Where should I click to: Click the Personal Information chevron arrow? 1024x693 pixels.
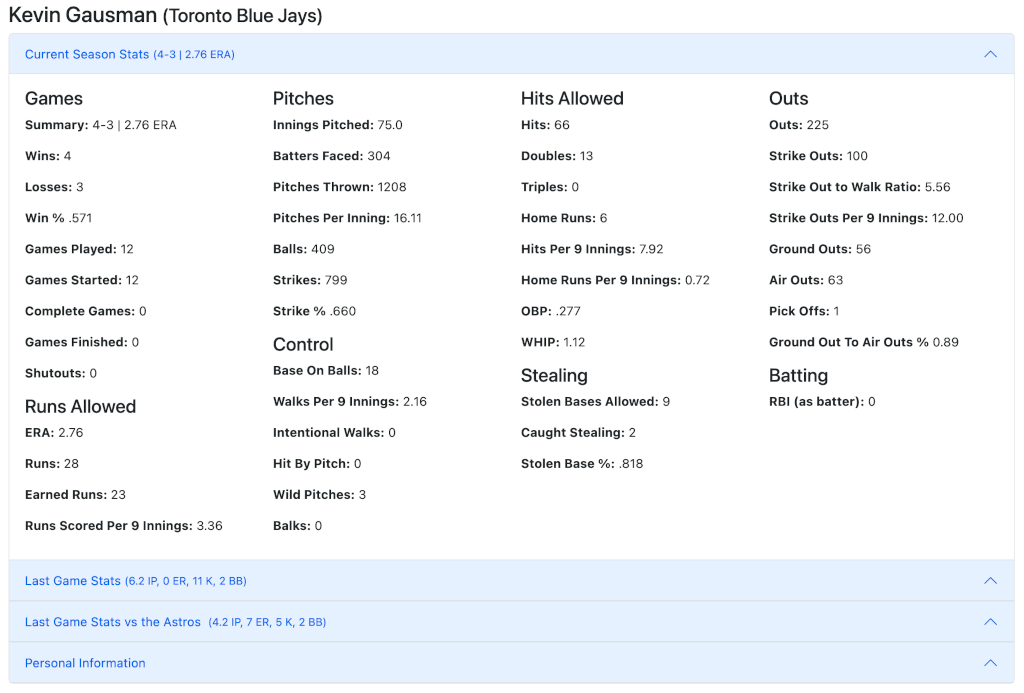tap(990, 662)
